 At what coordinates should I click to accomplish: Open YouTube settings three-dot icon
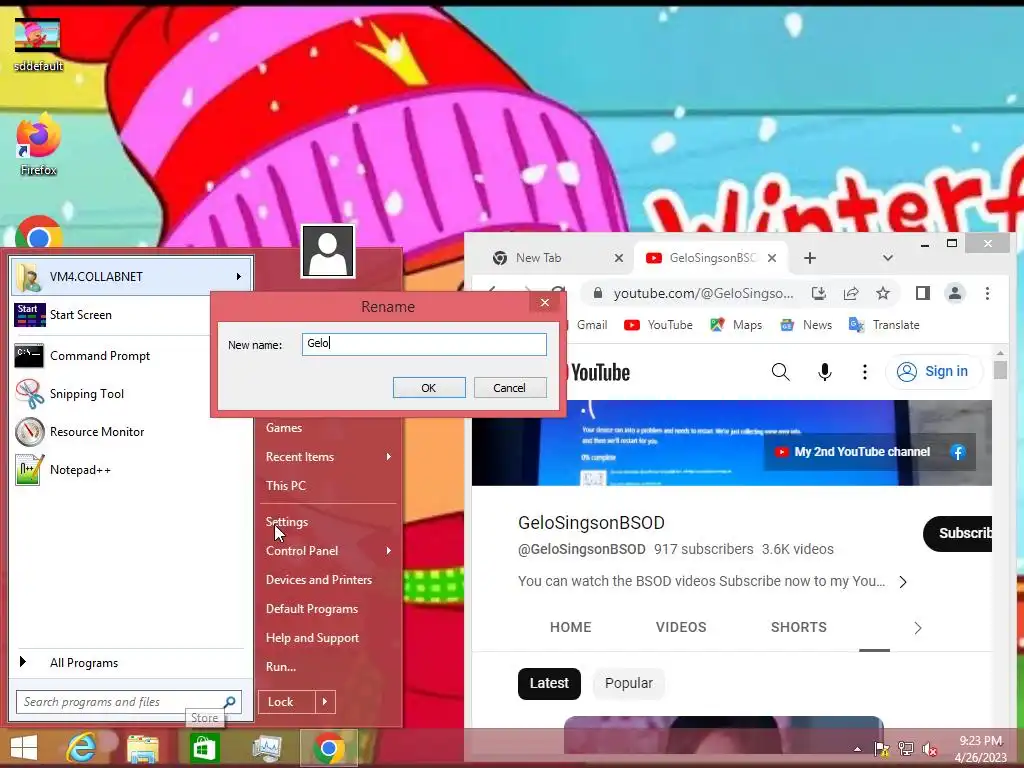tap(865, 372)
